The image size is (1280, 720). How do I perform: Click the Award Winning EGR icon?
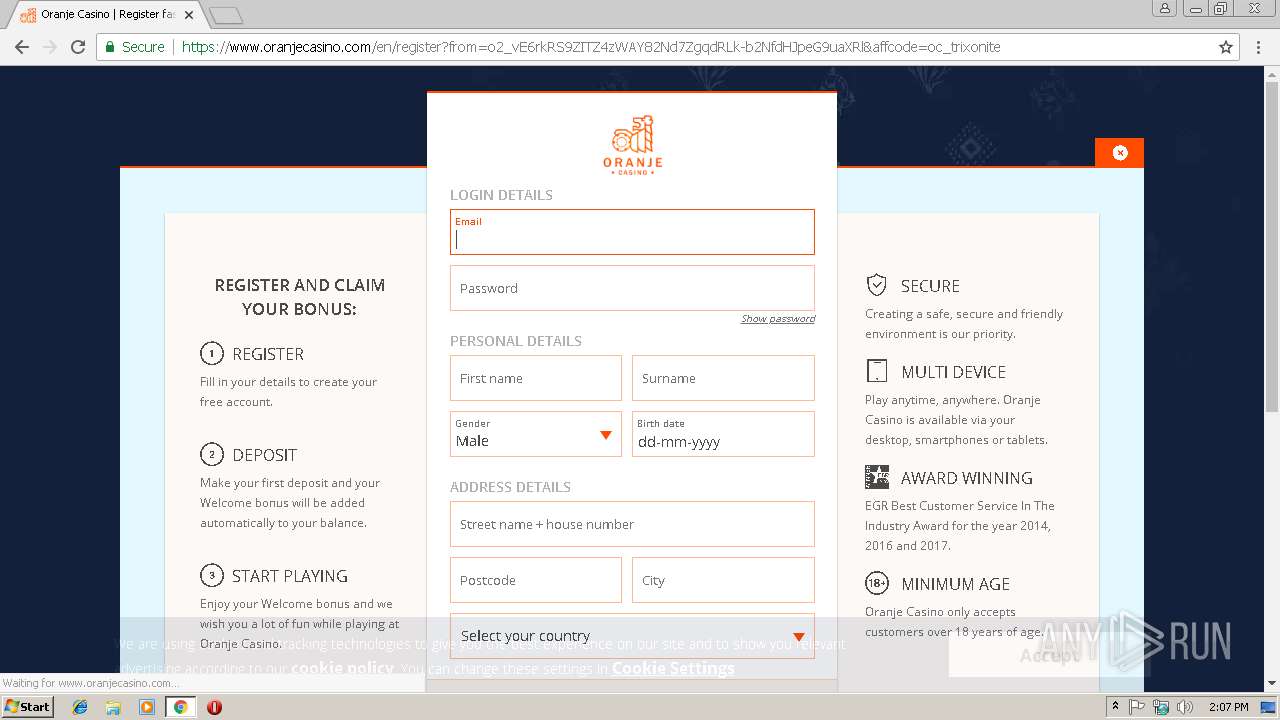point(876,477)
